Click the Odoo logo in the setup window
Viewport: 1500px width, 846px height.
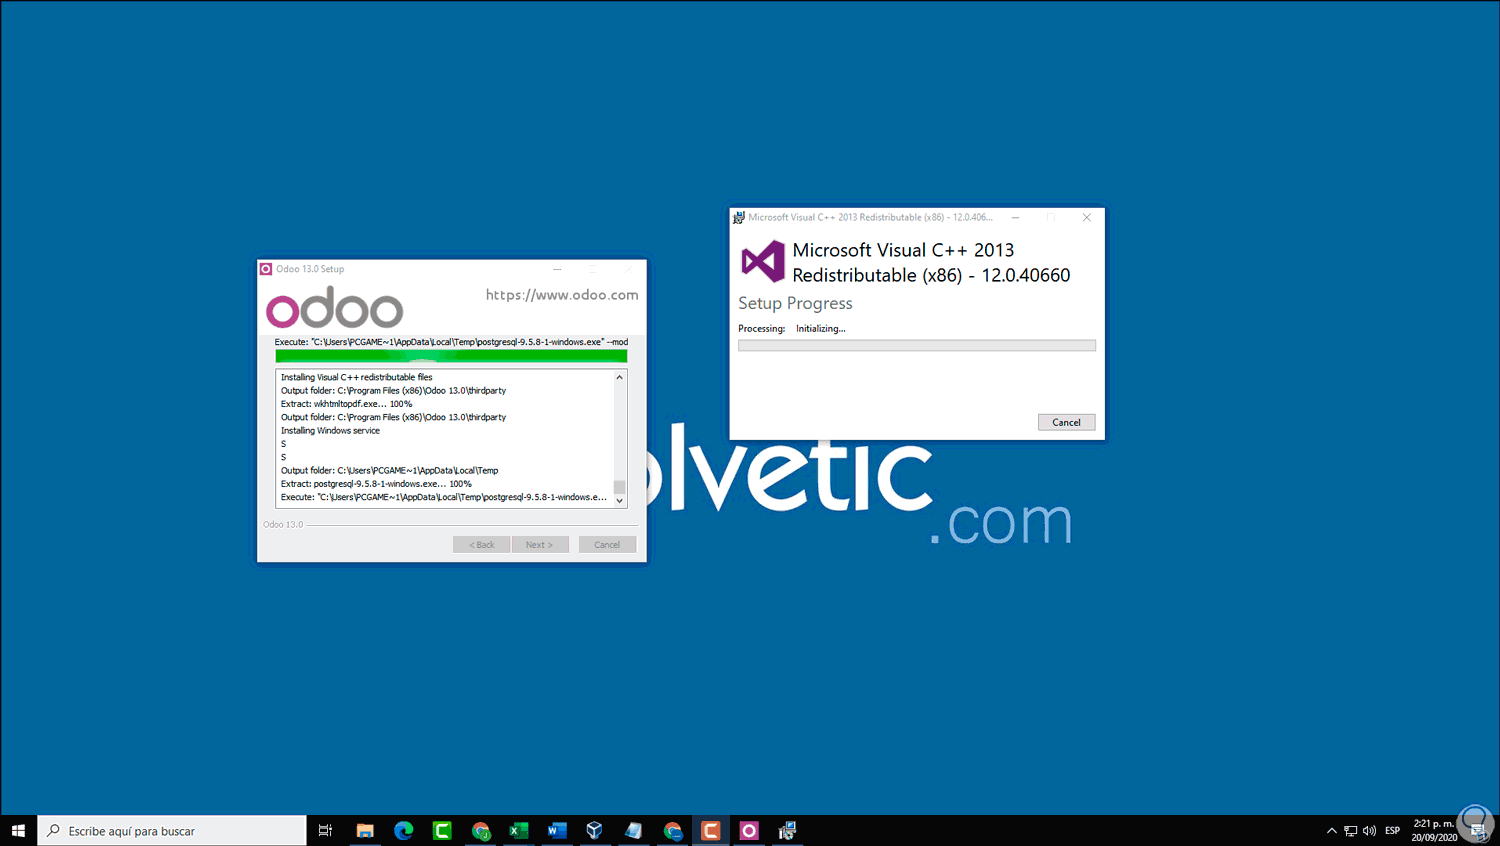[x=334, y=307]
